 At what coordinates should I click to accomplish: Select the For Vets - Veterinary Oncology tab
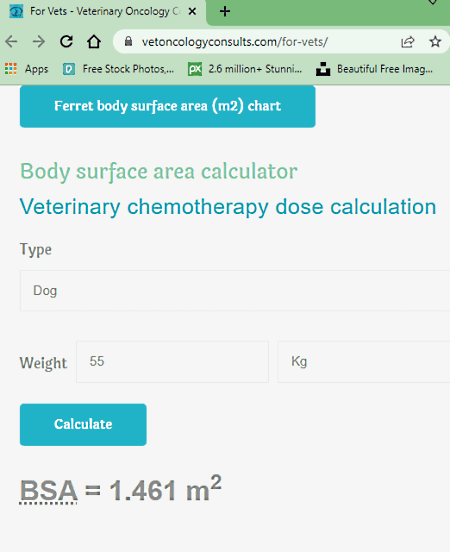click(102, 12)
